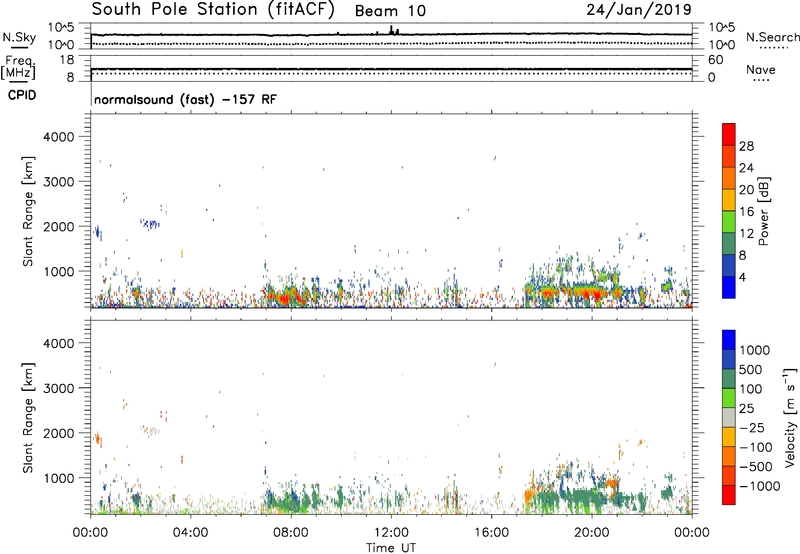This screenshot has width=800, height=554.
Task: Click the 'N.Search' legend label
Action: pos(773,37)
